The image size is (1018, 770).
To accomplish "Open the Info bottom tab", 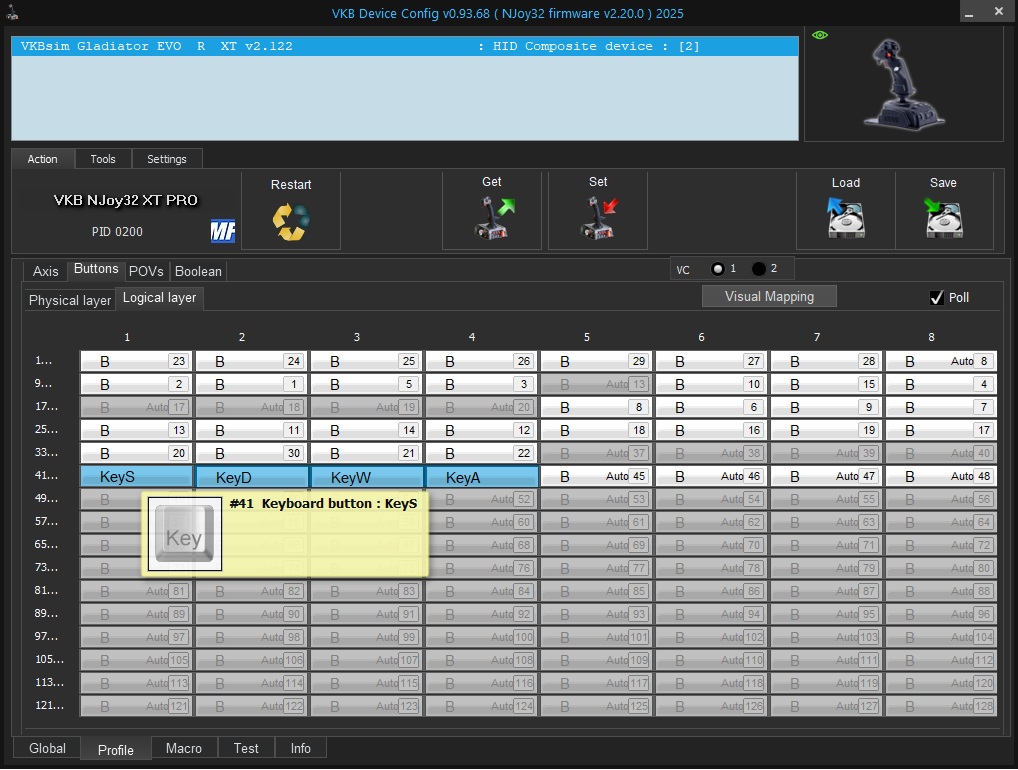I will (x=301, y=748).
